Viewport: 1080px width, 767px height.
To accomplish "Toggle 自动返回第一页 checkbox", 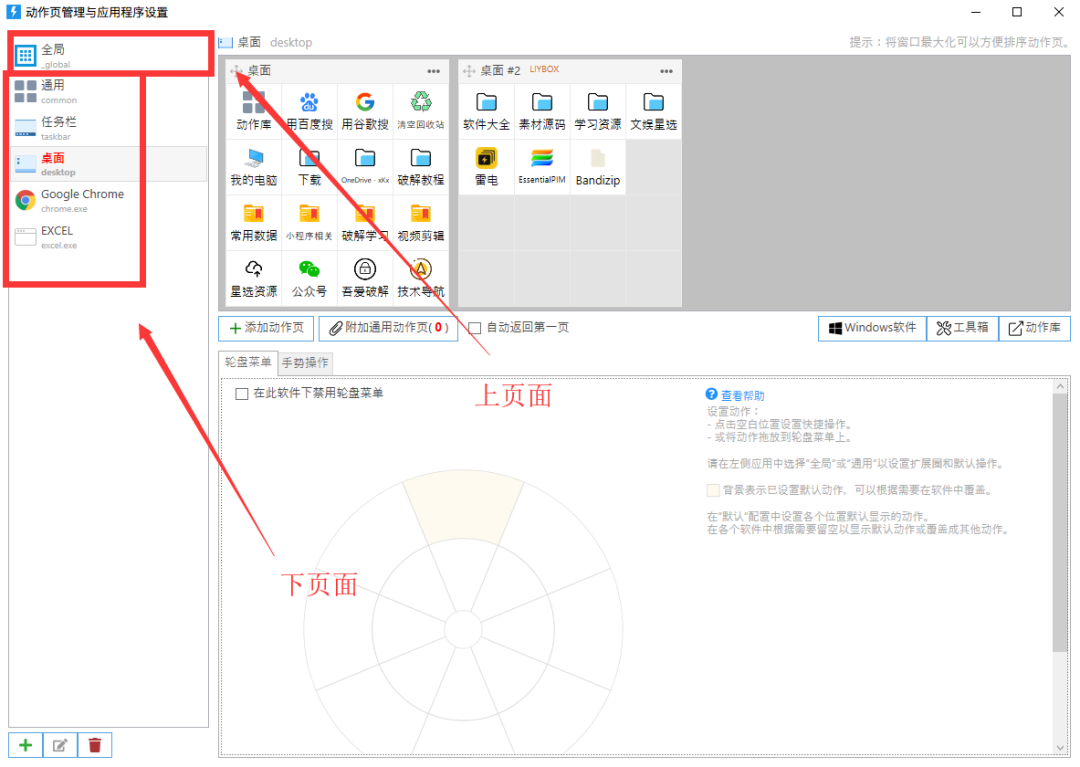I will coord(475,328).
